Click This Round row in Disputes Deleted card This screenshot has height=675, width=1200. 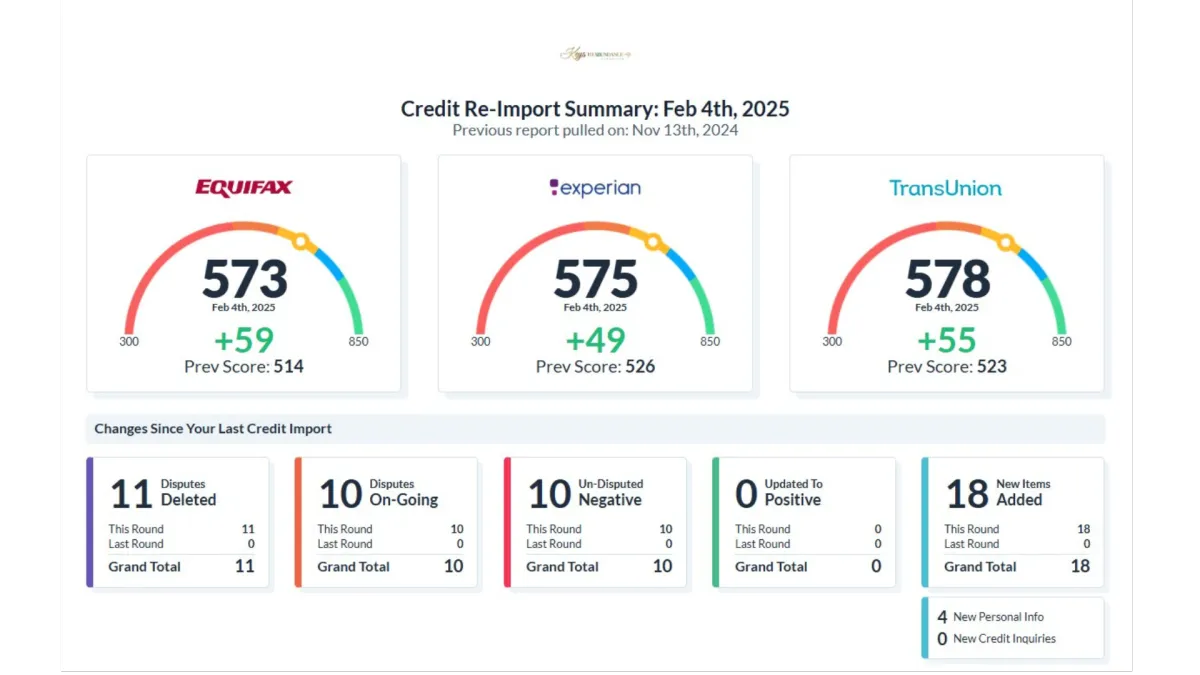click(x=181, y=529)
